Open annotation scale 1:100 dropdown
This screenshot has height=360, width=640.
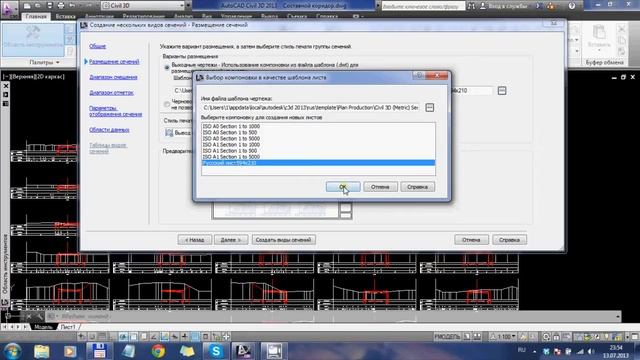pyautogui.click(x=504, y=337)
